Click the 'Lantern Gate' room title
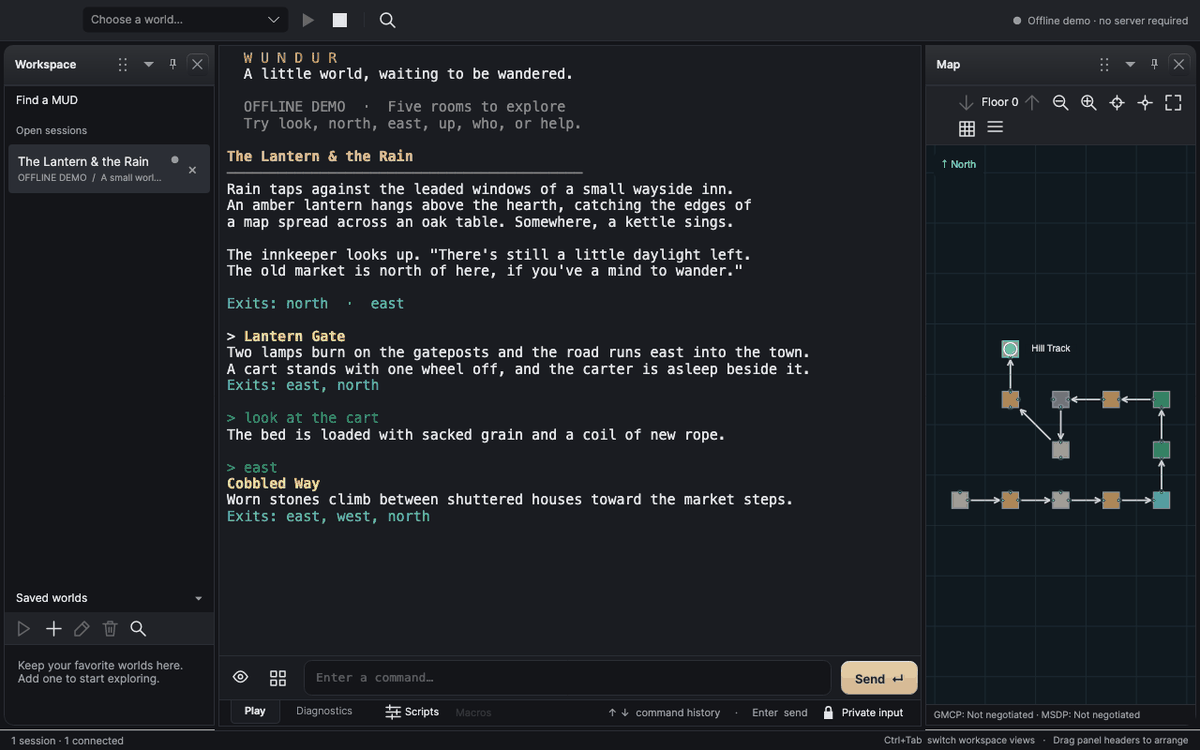Viewport: 1200px width, 750px height. [x=294, y=336]
